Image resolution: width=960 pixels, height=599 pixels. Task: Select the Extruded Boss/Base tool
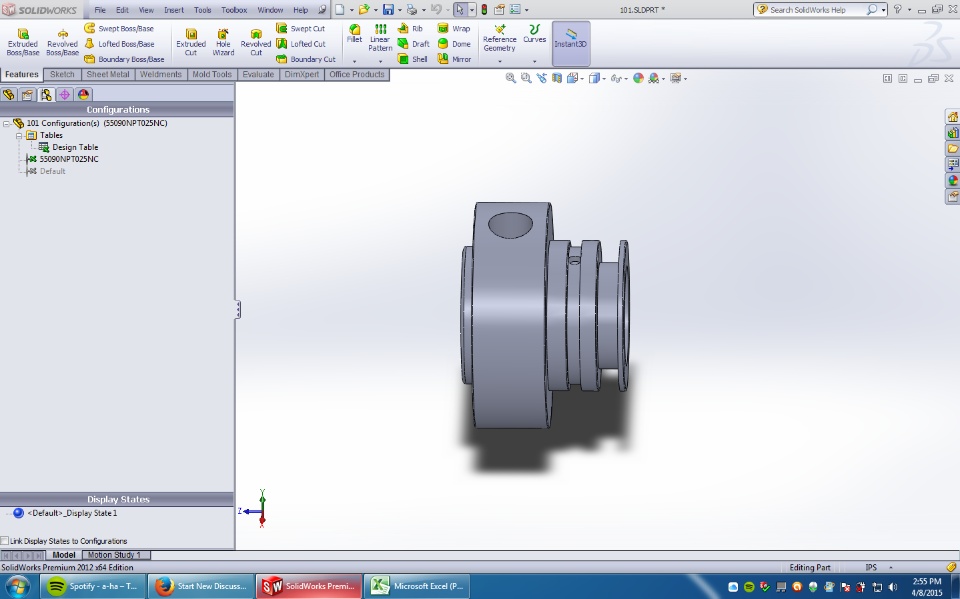(23, 42)
